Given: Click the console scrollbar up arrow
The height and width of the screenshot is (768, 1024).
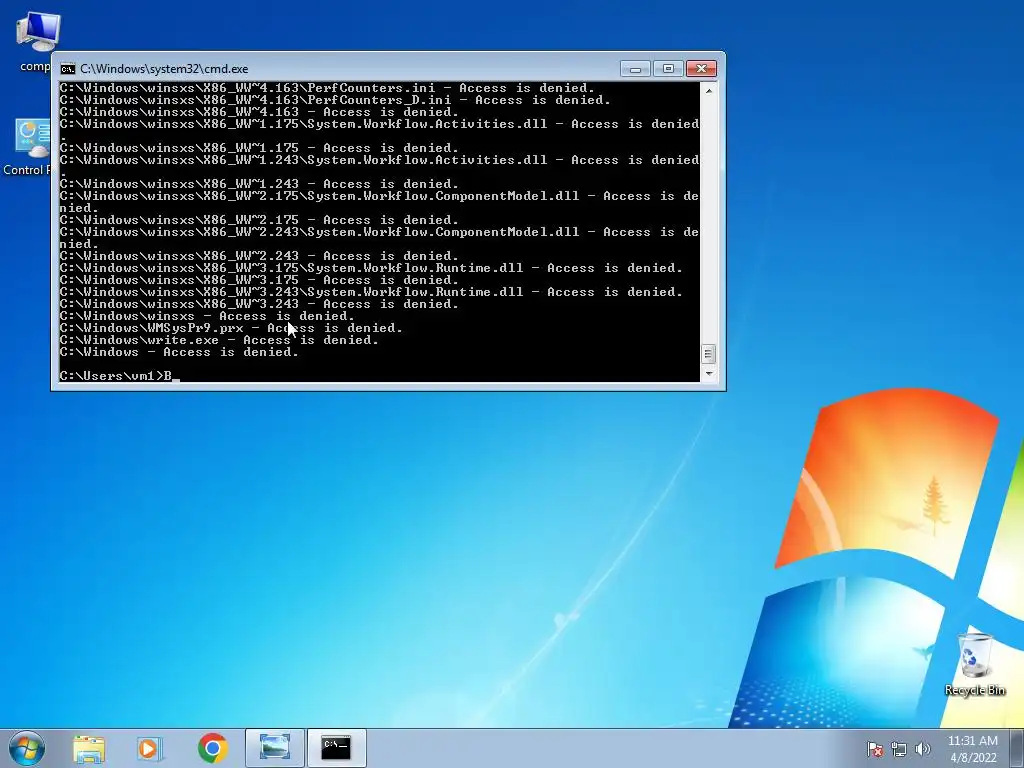Looking at the screenshot, I should pos(709,91).
